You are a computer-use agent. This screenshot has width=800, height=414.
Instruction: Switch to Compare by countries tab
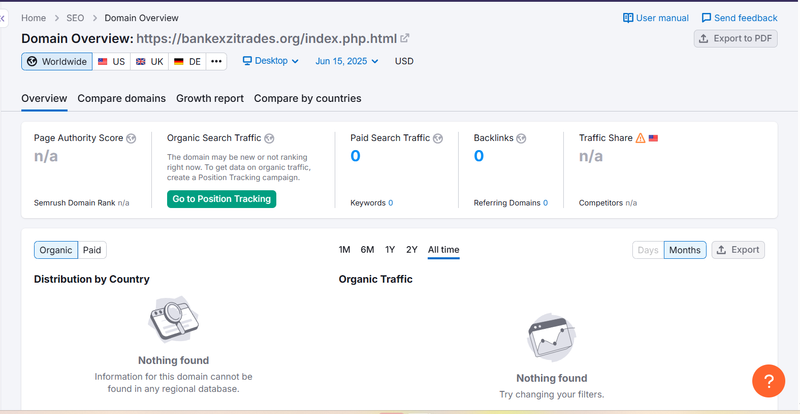point(308,98)
